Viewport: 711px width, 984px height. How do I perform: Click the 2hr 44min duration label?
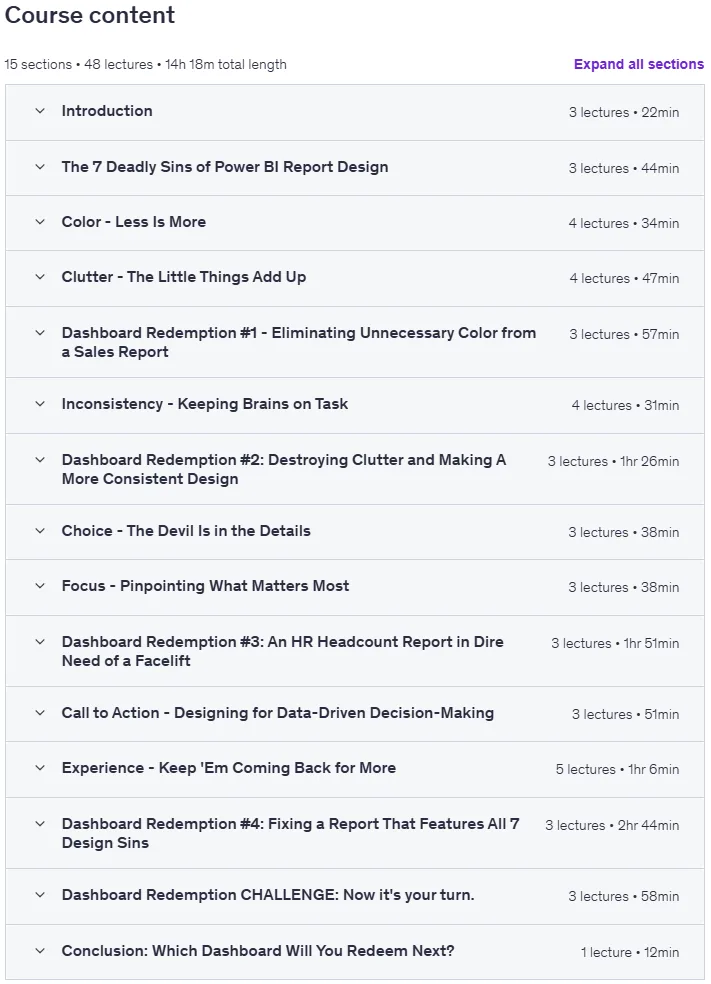coord(648,825)
